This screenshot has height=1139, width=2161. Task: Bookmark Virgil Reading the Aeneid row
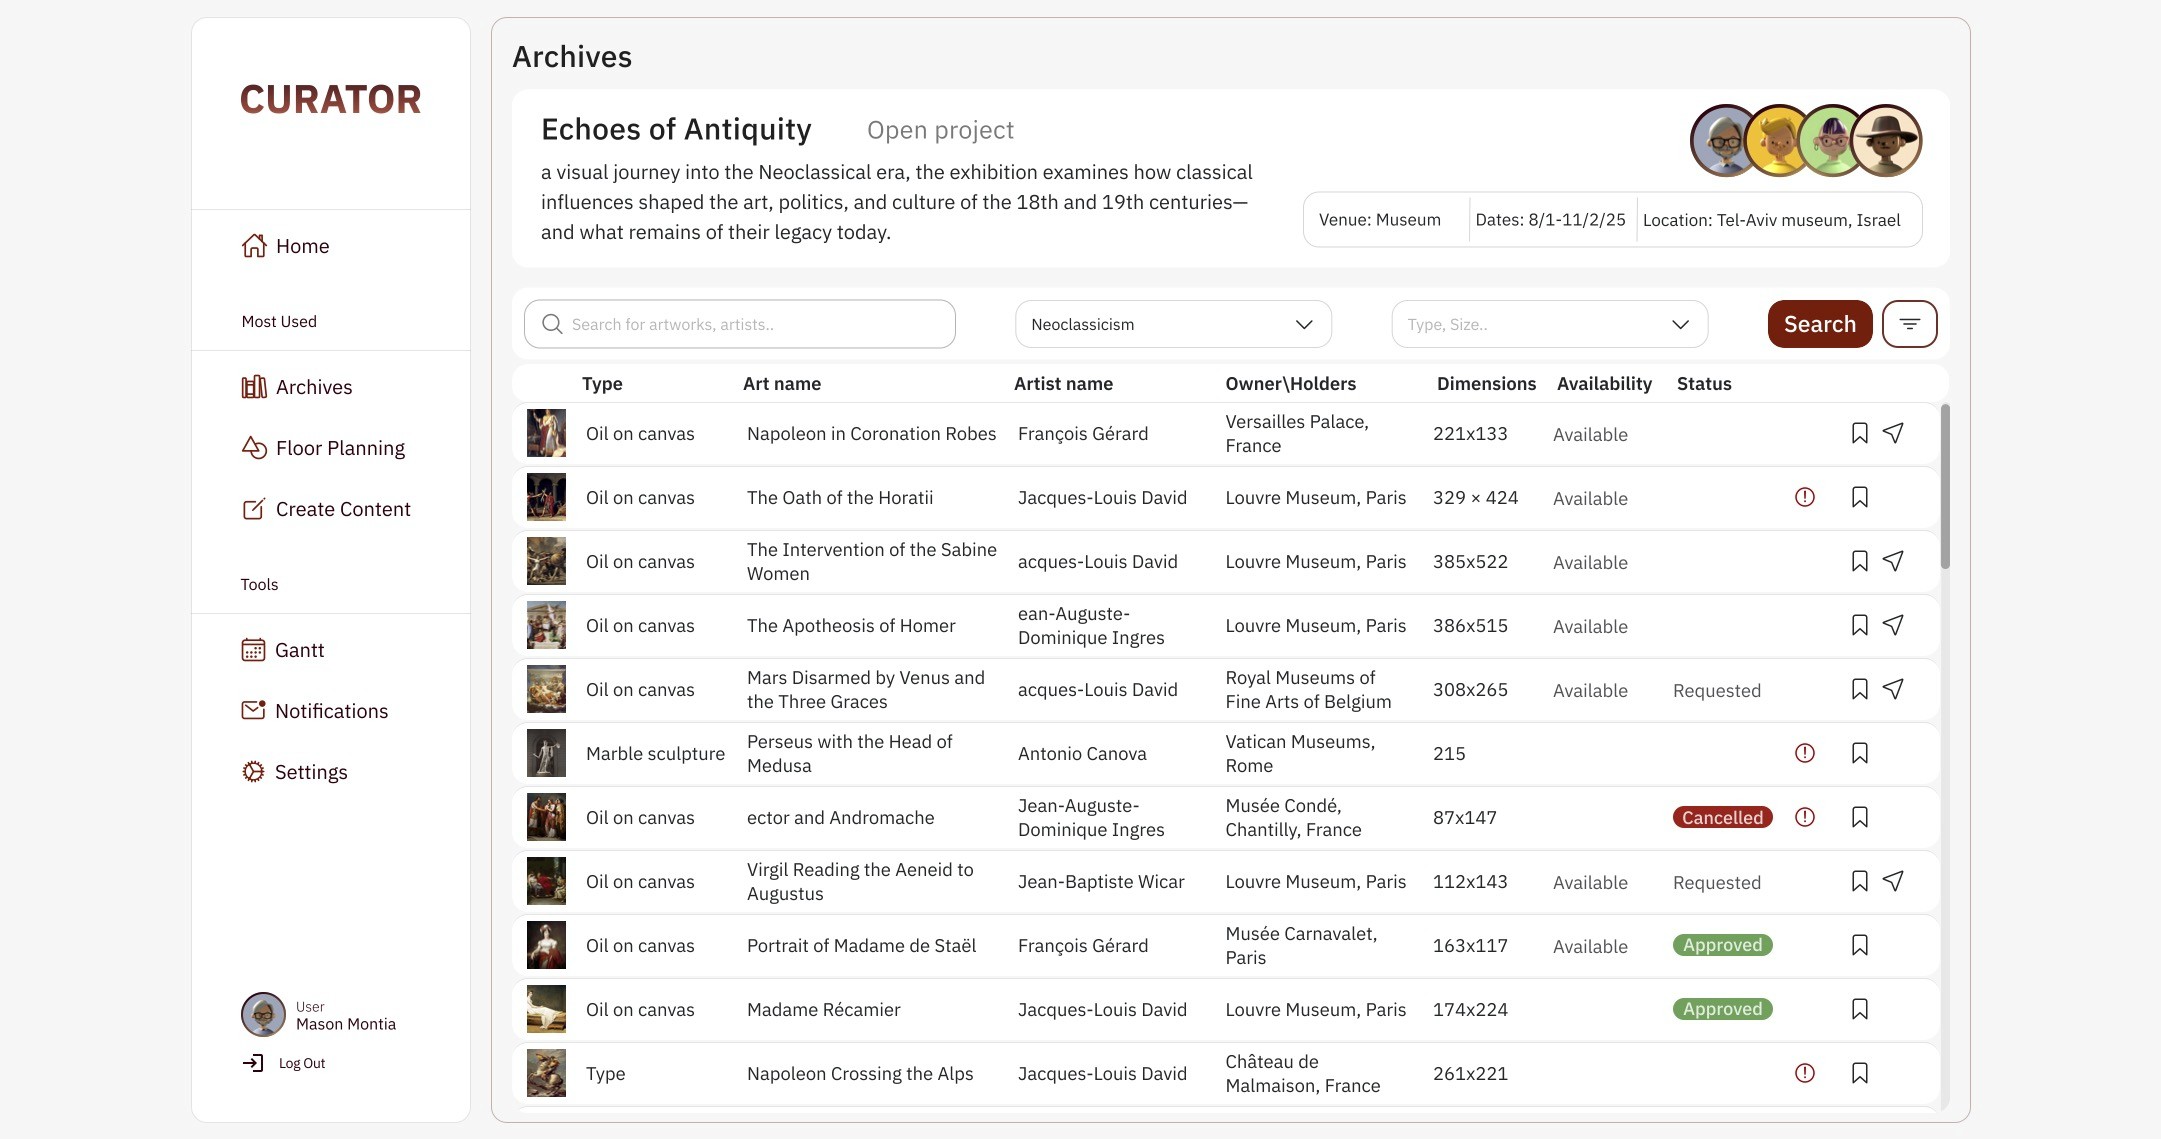pos(1859,881)
